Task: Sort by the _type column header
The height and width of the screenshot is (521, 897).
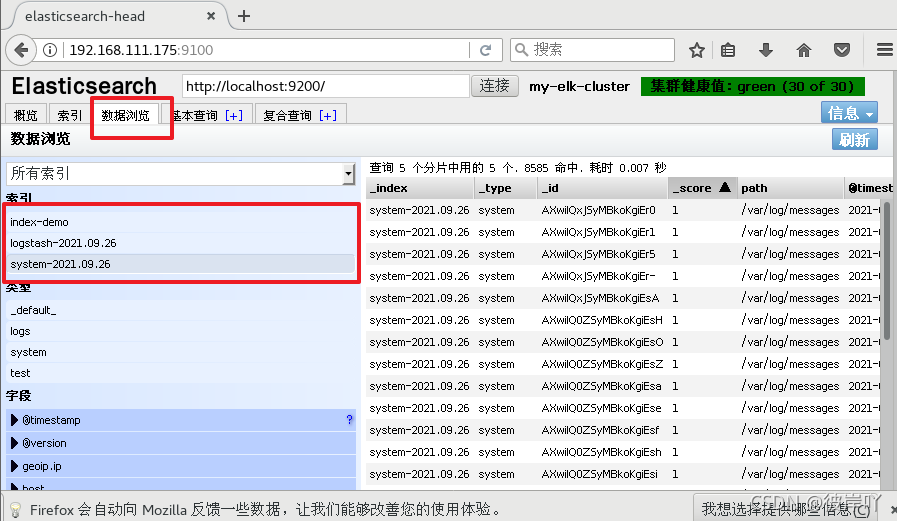Action: click(506, 188)
